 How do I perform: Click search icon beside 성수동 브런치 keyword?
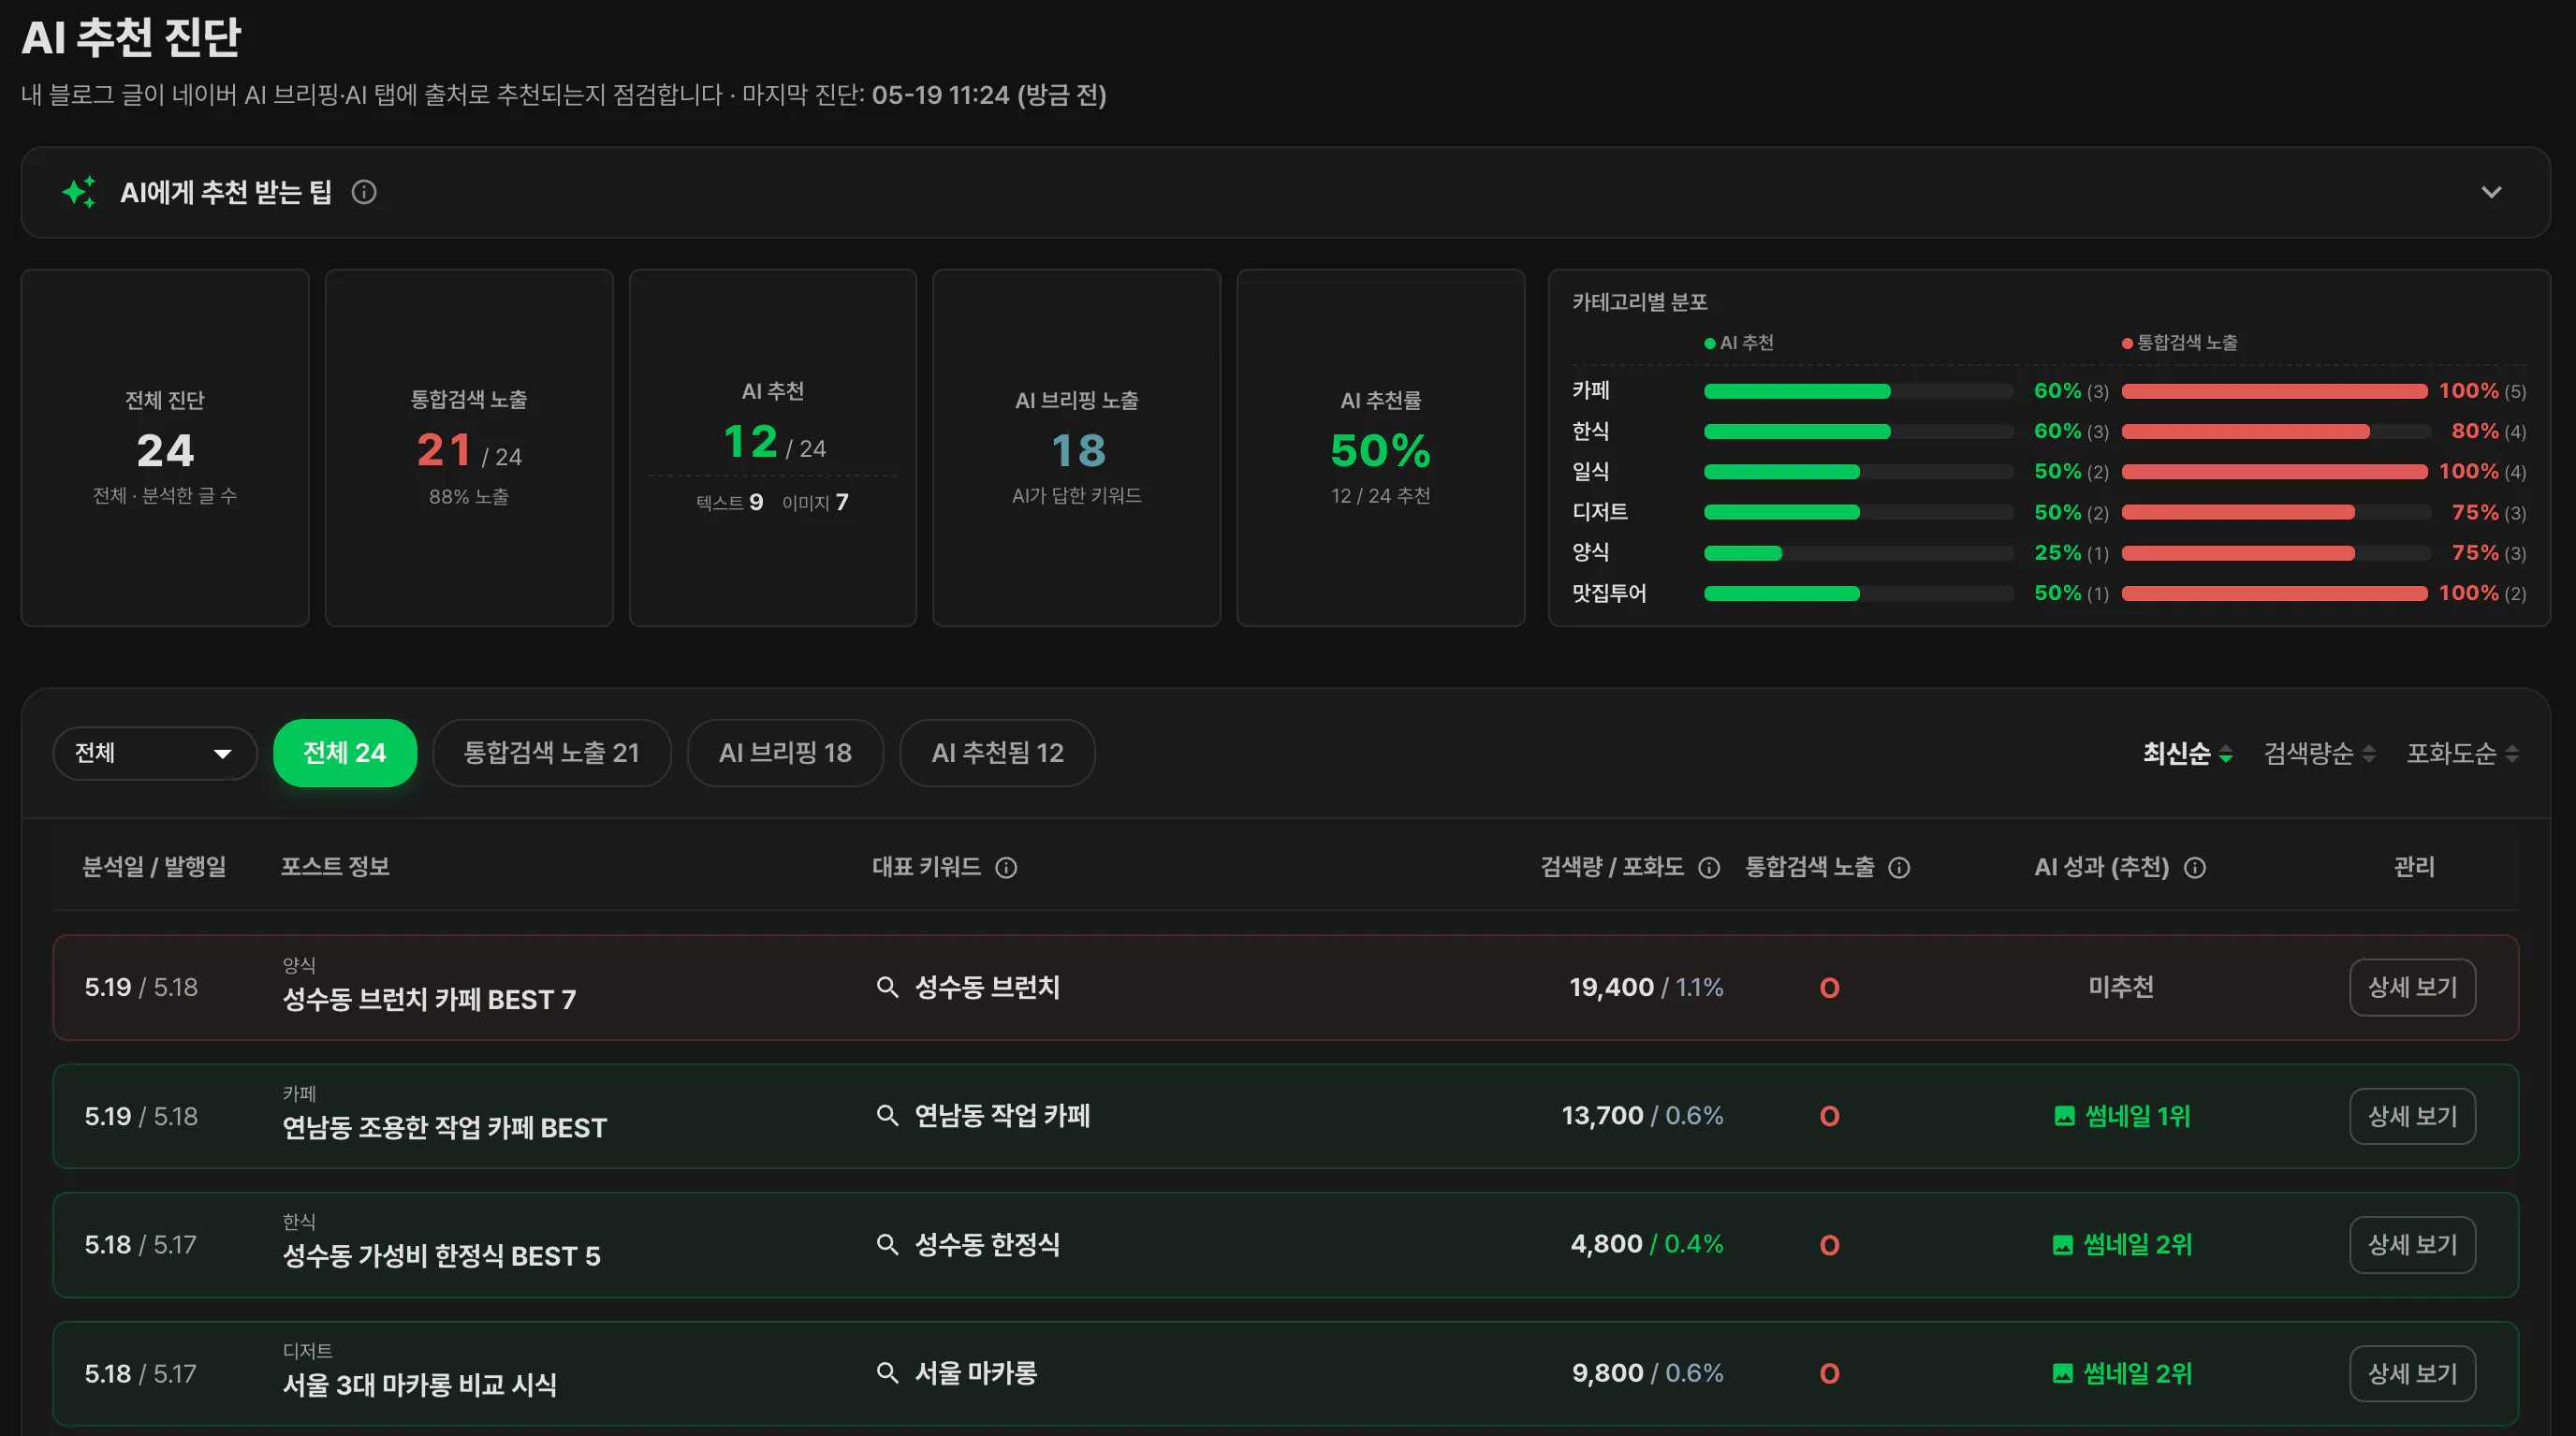click(x=887, y=987)
